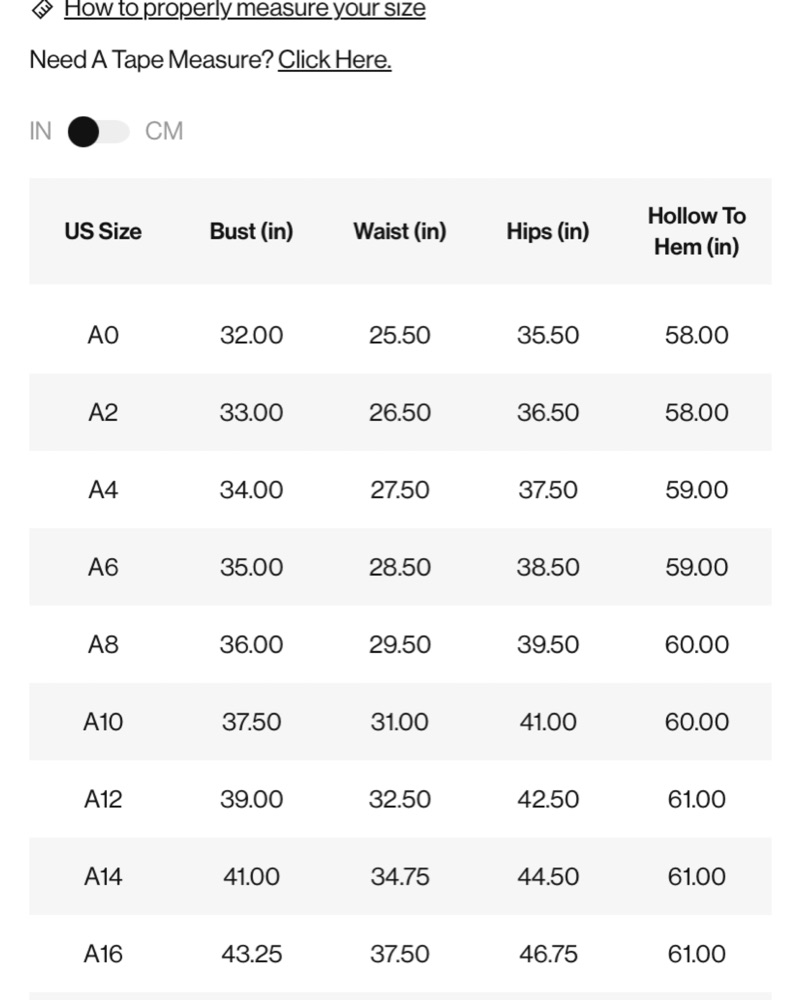
Task: Open 'How to properly measure your size' link
Action: point(245,10)
